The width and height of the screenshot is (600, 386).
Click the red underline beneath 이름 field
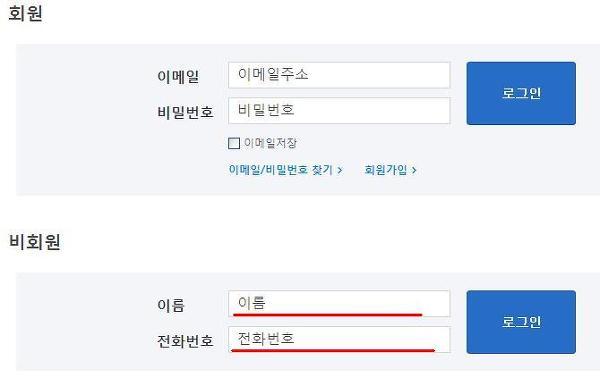(x=328, y=315)
